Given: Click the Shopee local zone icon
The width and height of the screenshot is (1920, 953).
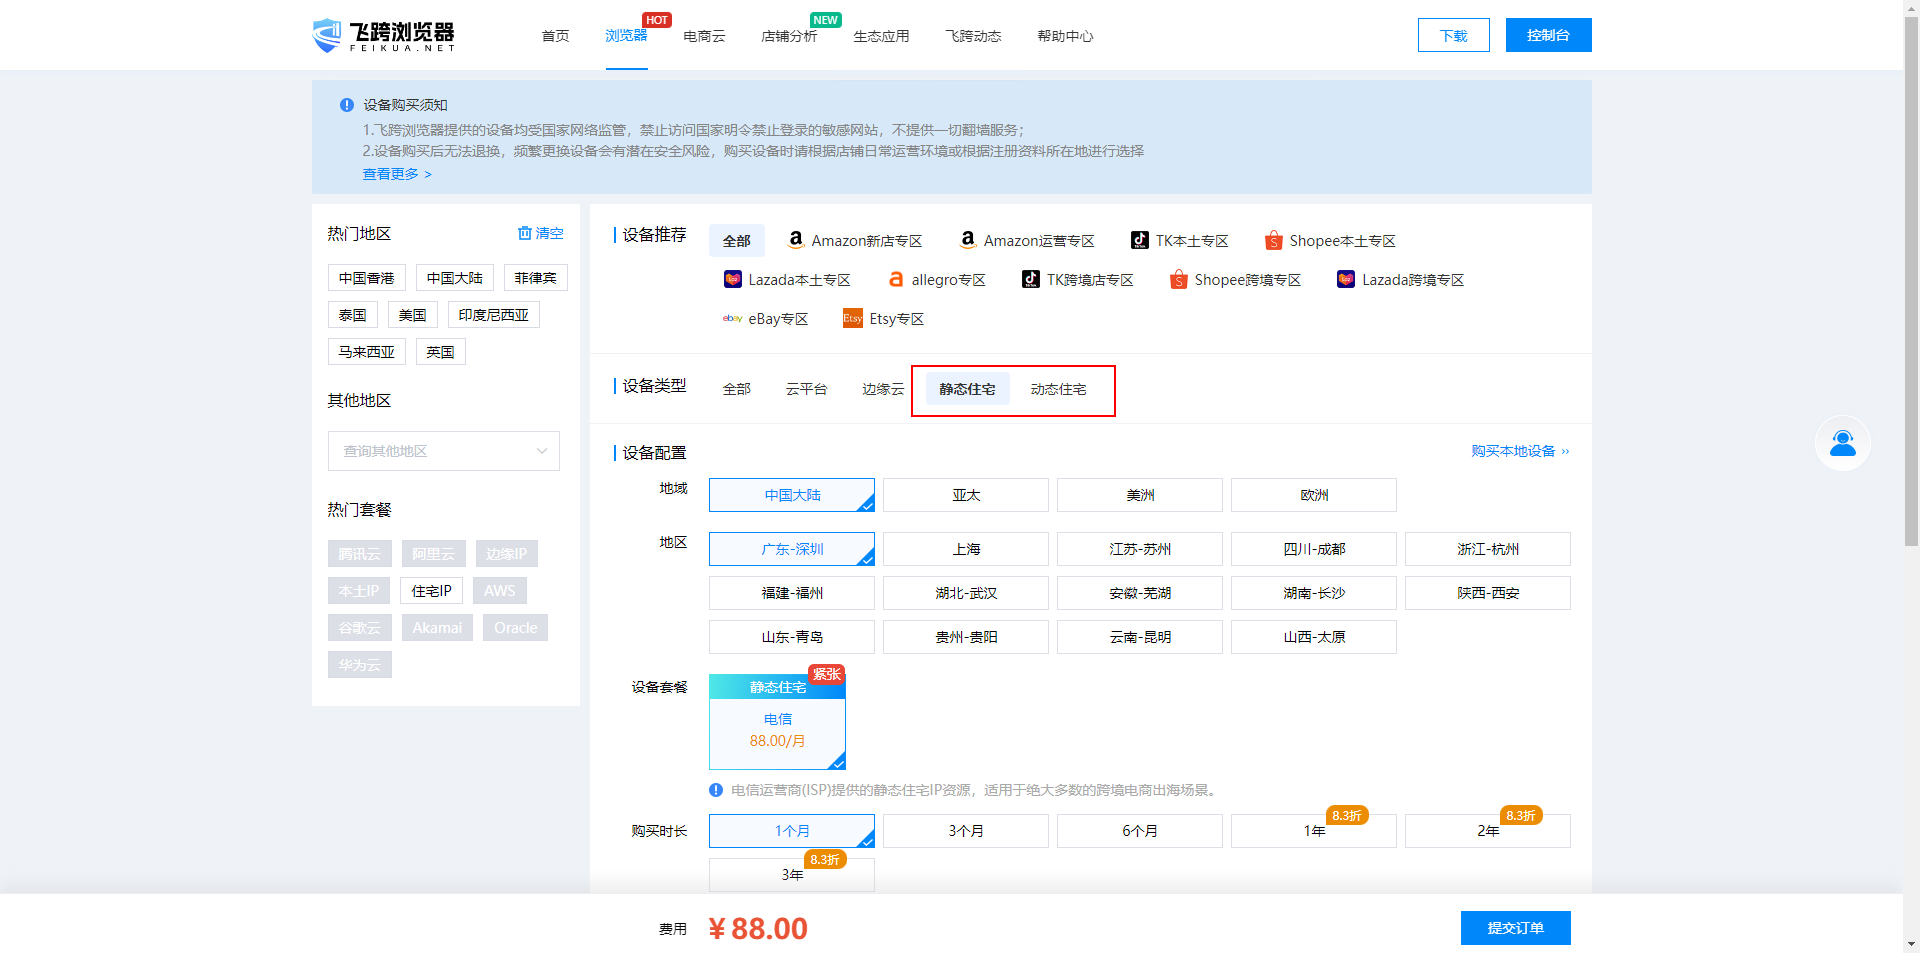Looking at the screenshot, I should coord(1273,240).
